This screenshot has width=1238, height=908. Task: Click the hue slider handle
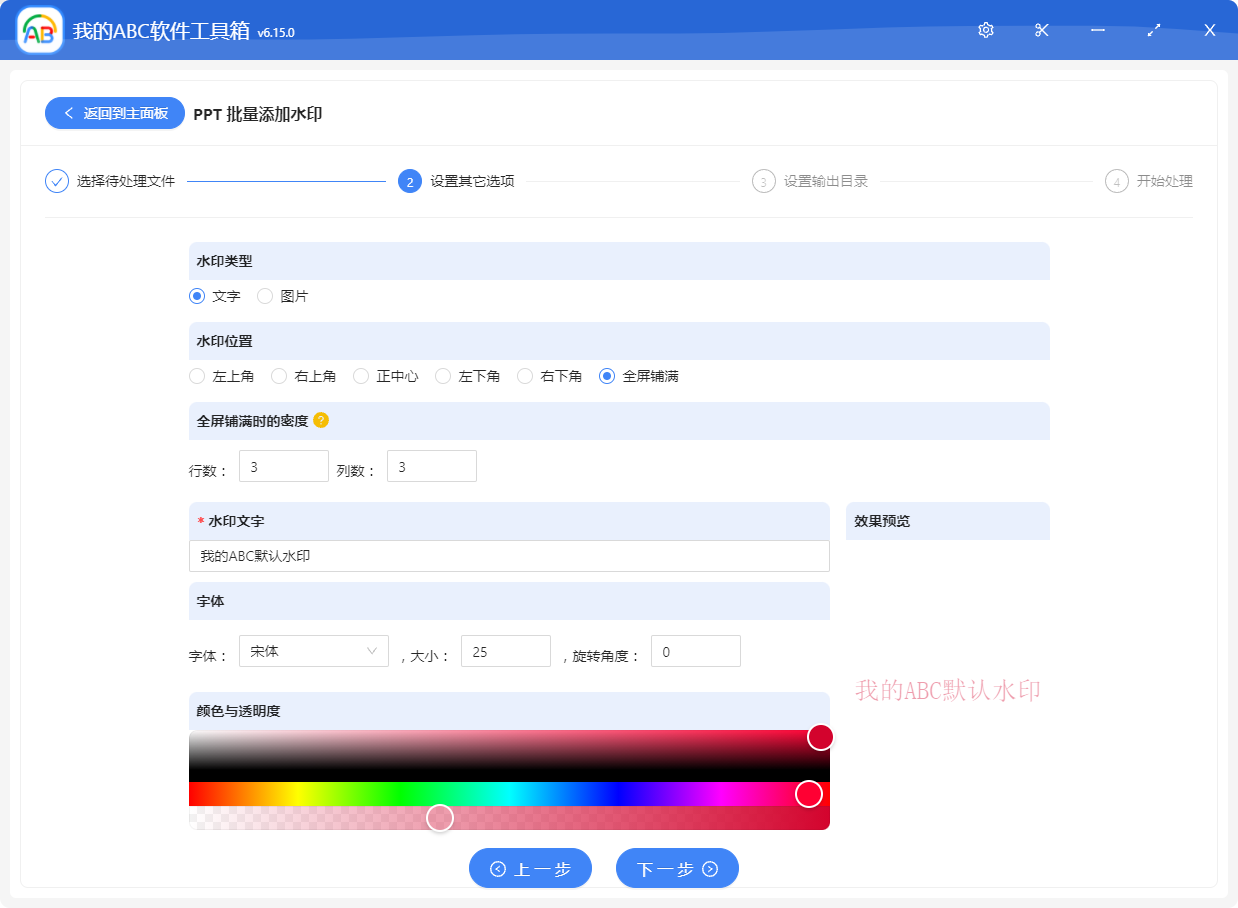[x=809, y=794]
